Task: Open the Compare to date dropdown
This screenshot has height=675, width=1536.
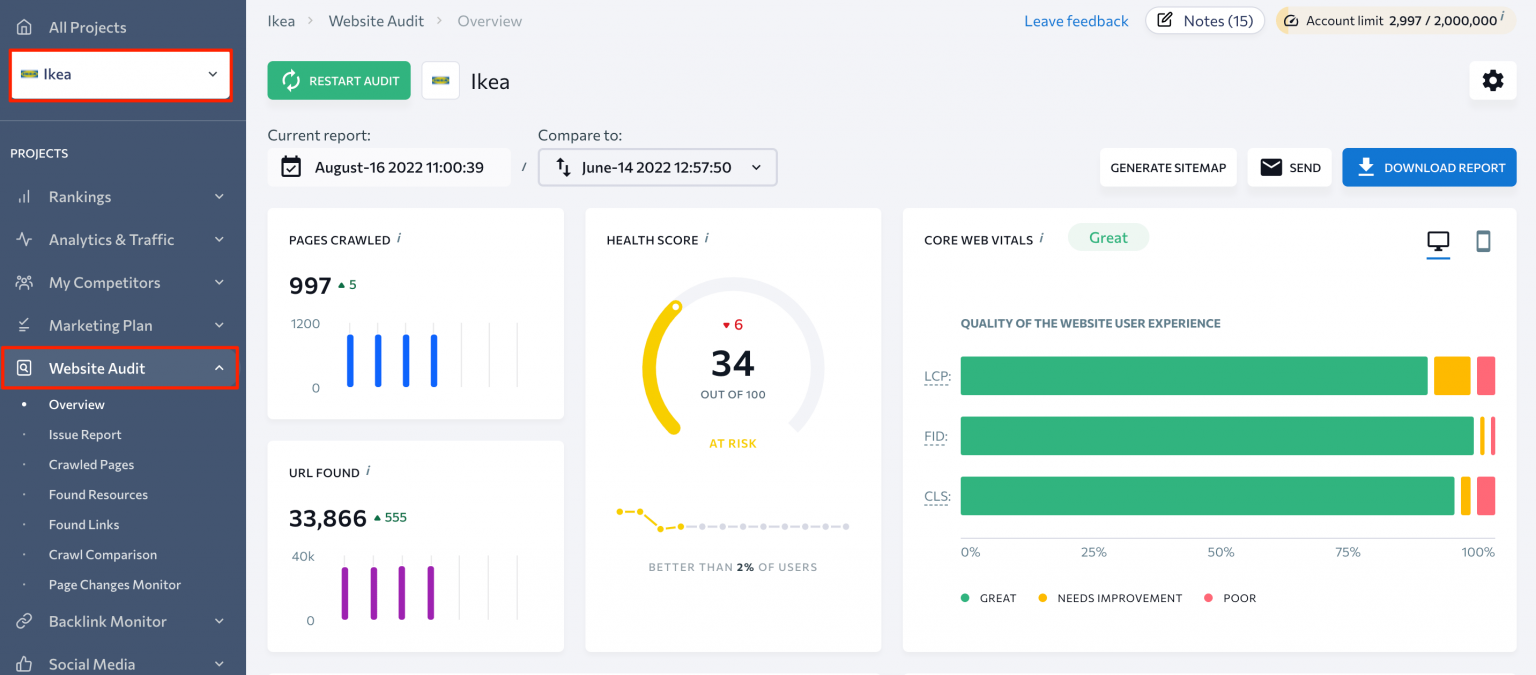Action: (x=657, y=168)
